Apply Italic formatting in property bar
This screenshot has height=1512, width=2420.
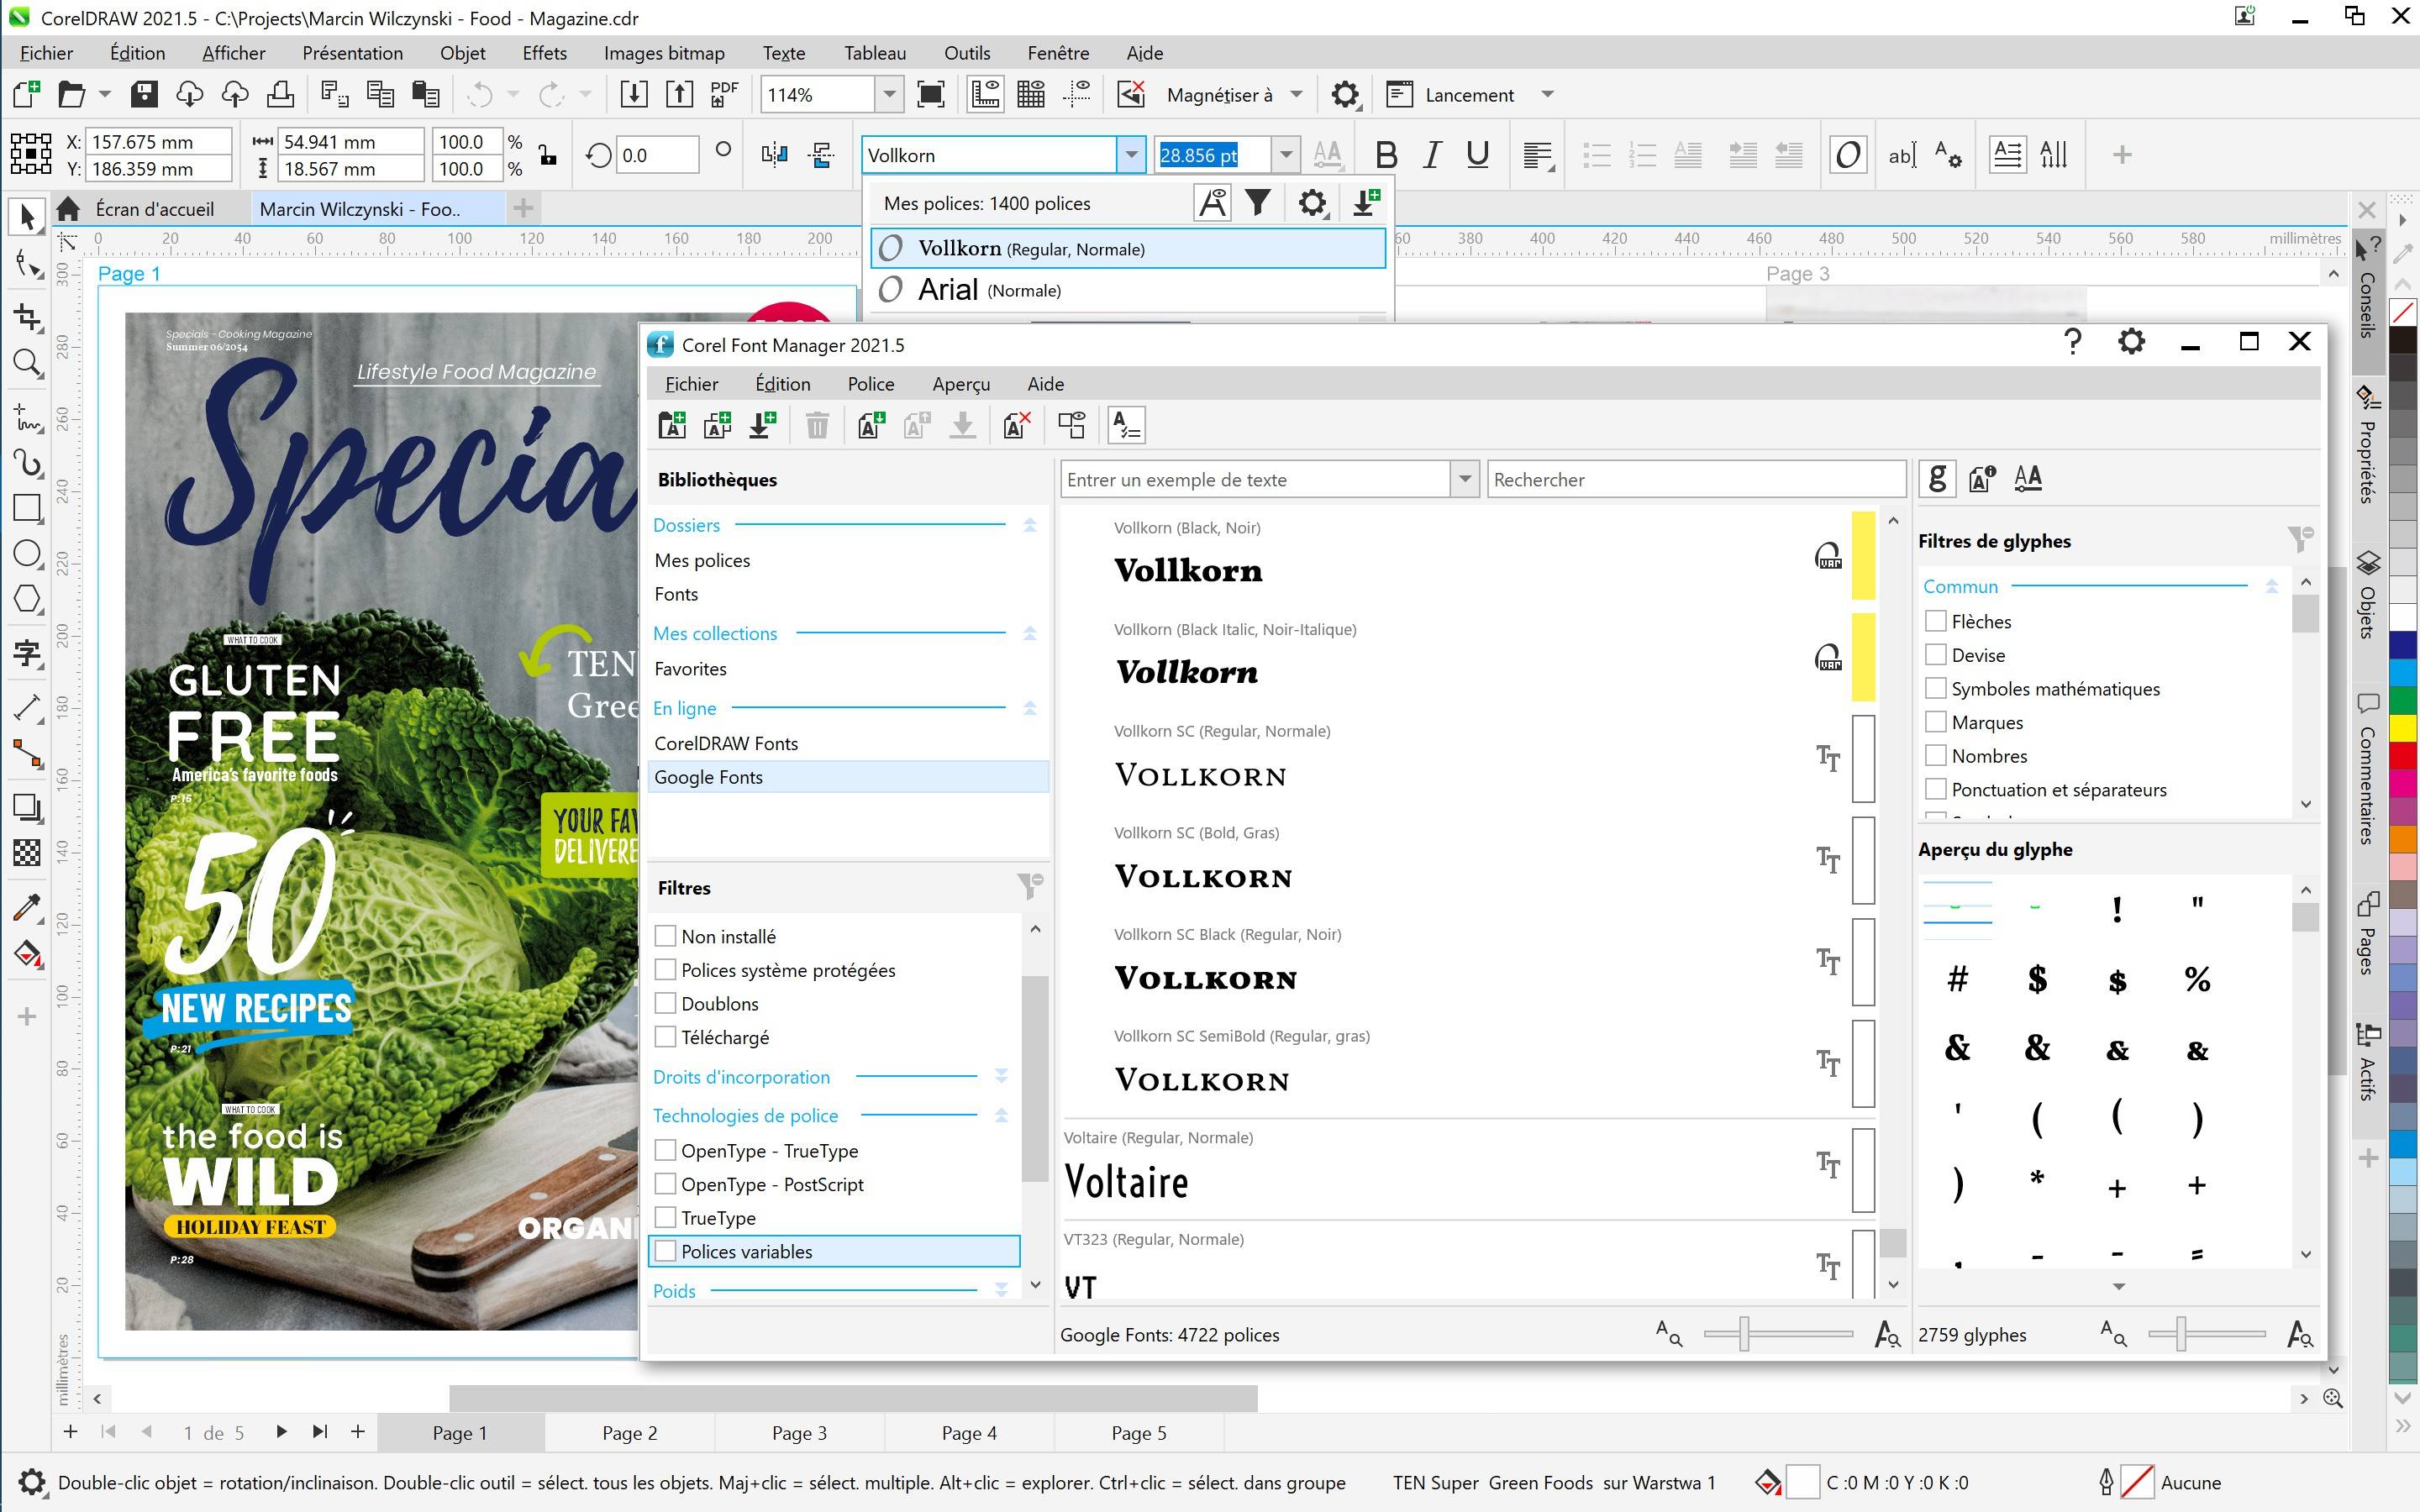tap(1432, 155)
